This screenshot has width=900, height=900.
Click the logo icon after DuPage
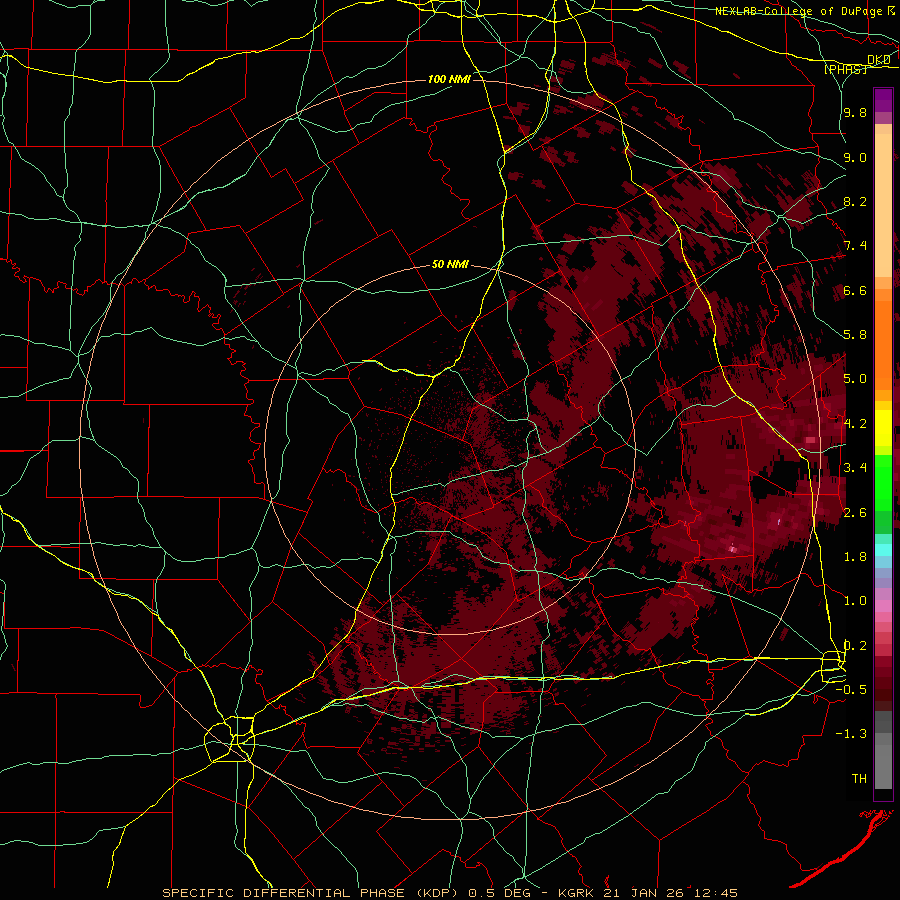tap(891, 11)
